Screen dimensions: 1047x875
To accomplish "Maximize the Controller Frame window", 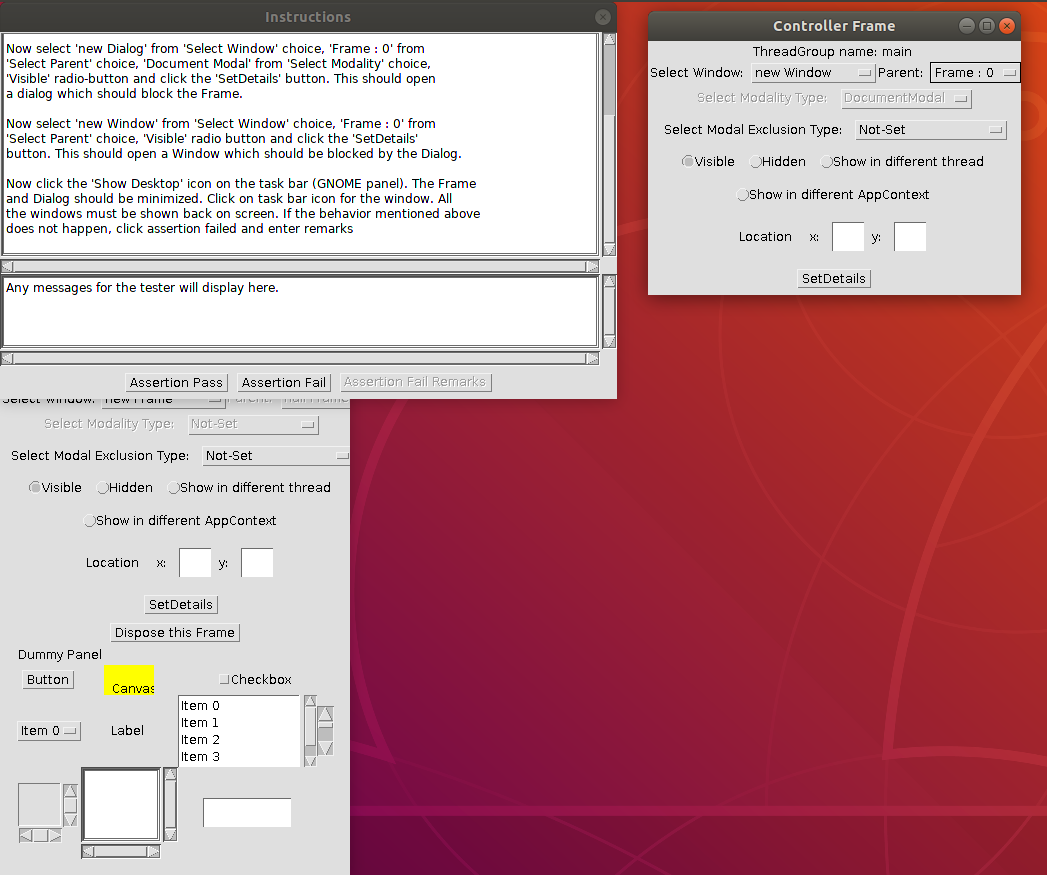I will (x=987, y=26).
